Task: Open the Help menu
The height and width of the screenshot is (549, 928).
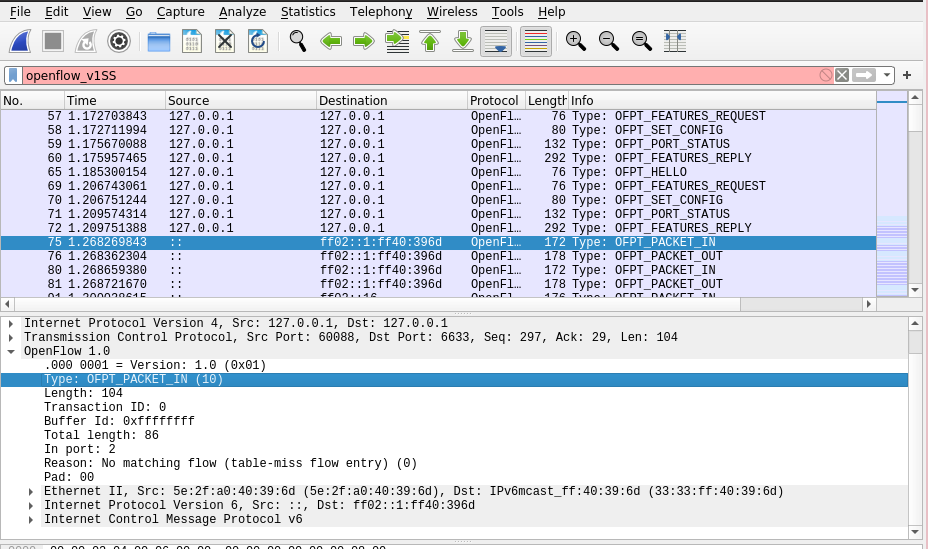Action: [551, 12]
